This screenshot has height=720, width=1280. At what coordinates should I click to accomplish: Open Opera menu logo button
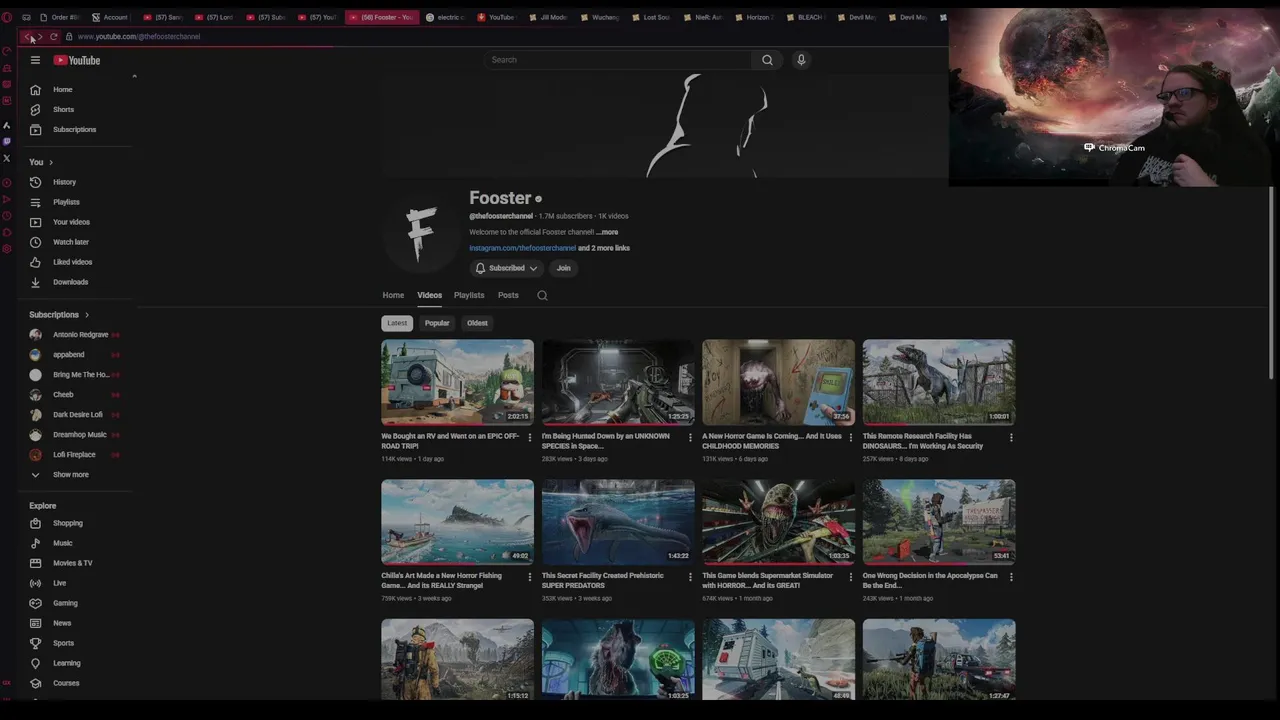[x=8, y=17]
